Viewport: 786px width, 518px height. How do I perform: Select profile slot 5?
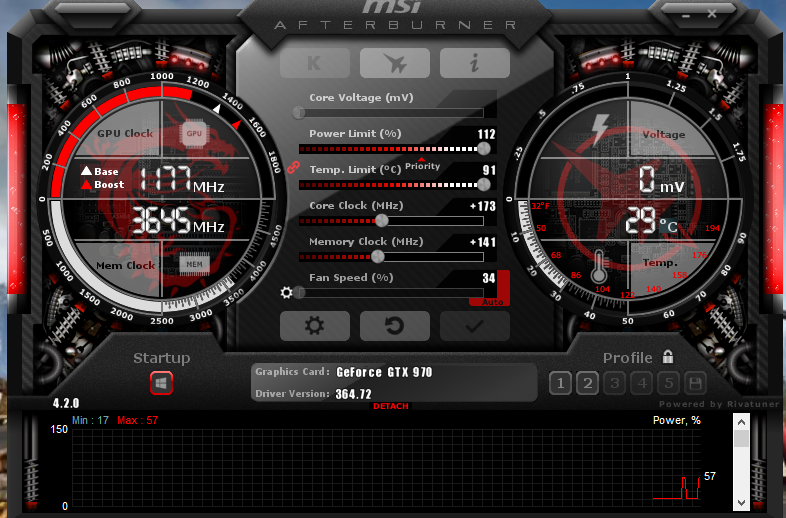pos(669,384)
